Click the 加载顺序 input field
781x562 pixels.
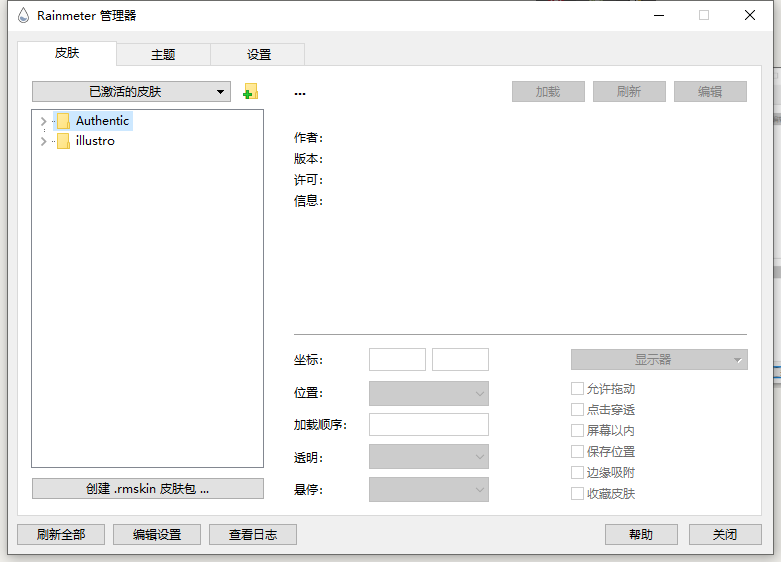(429, 424)
